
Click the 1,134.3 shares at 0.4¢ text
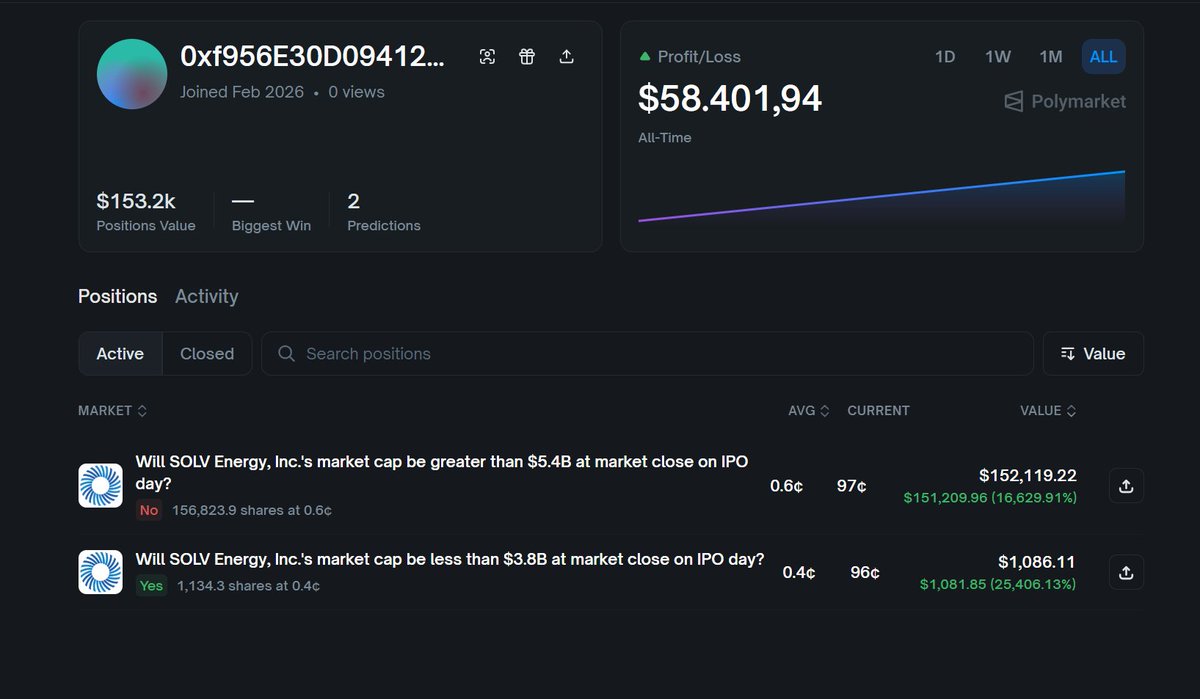tap(249, 586)
